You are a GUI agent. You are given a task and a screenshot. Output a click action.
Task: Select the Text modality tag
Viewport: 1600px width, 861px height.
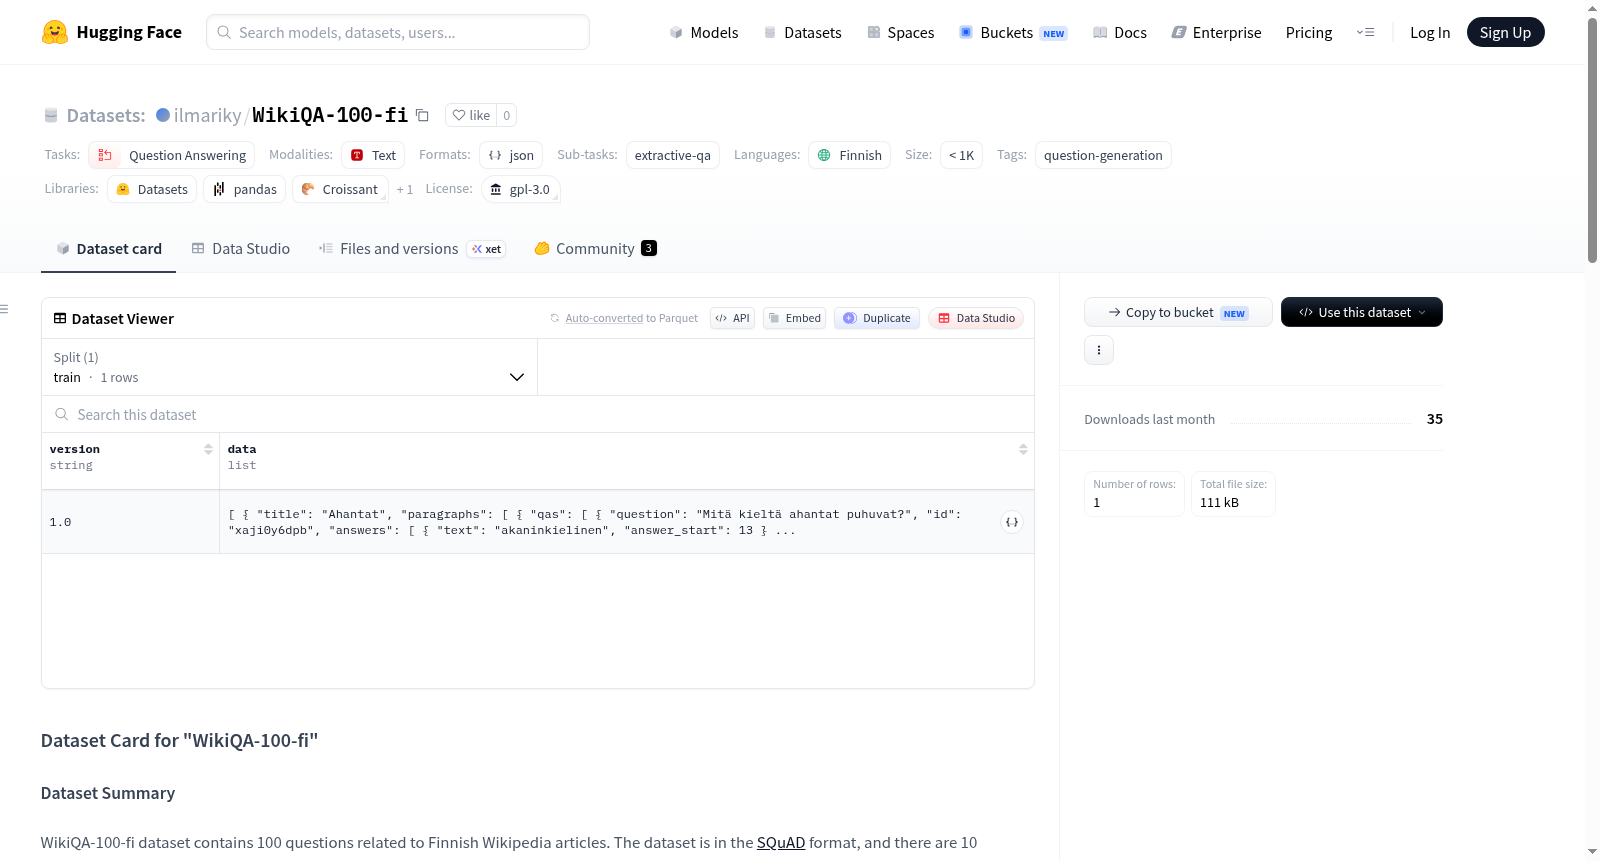[x=373, y=155]
